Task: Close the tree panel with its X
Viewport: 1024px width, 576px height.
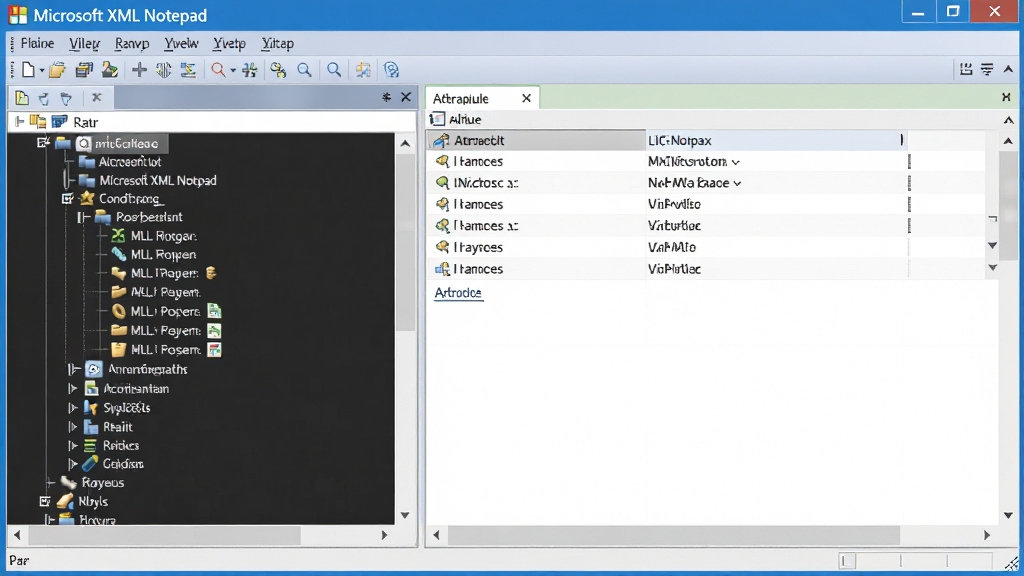Action: tap(406, 97)
